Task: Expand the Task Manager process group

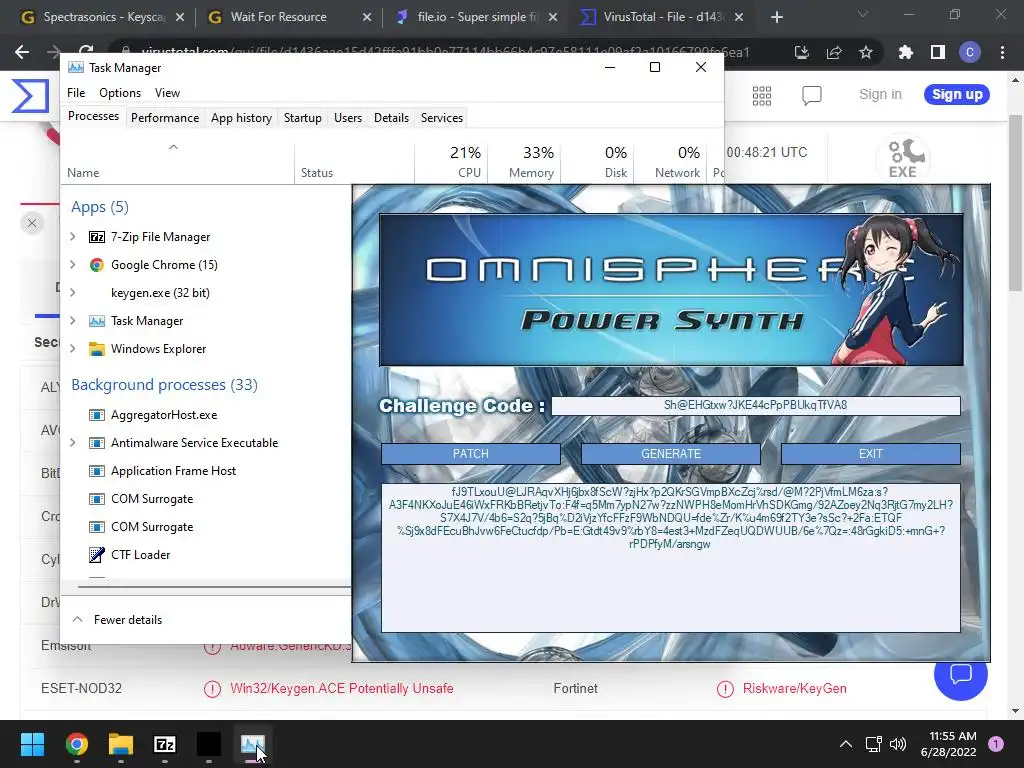Action: coord(73,321)
